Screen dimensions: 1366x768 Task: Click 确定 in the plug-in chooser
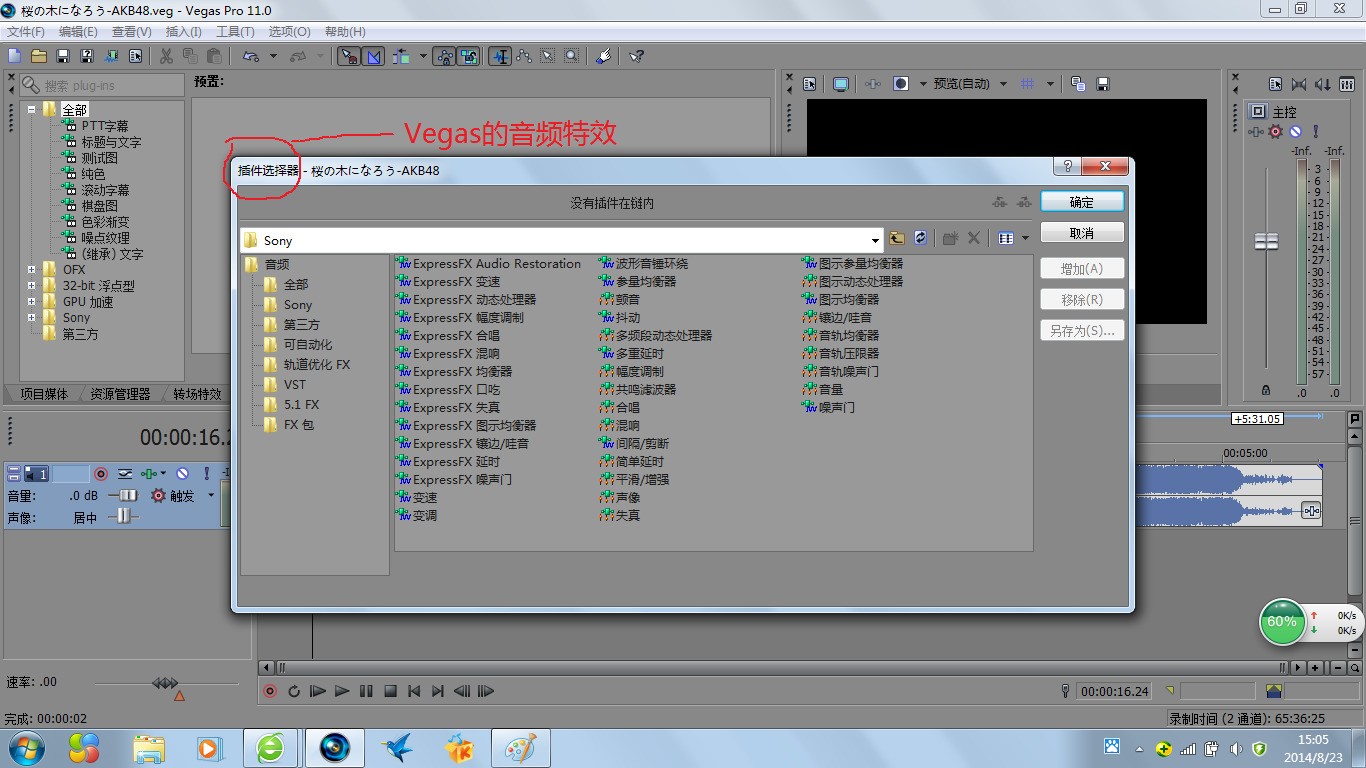tap(1082, 201)
